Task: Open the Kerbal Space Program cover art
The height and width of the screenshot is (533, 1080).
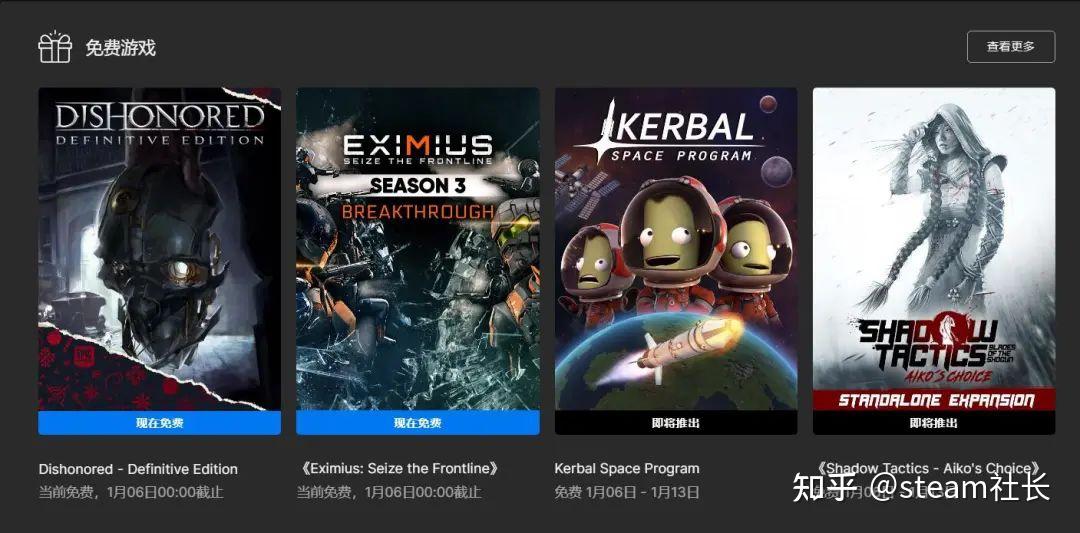Action: pos(676,249)
